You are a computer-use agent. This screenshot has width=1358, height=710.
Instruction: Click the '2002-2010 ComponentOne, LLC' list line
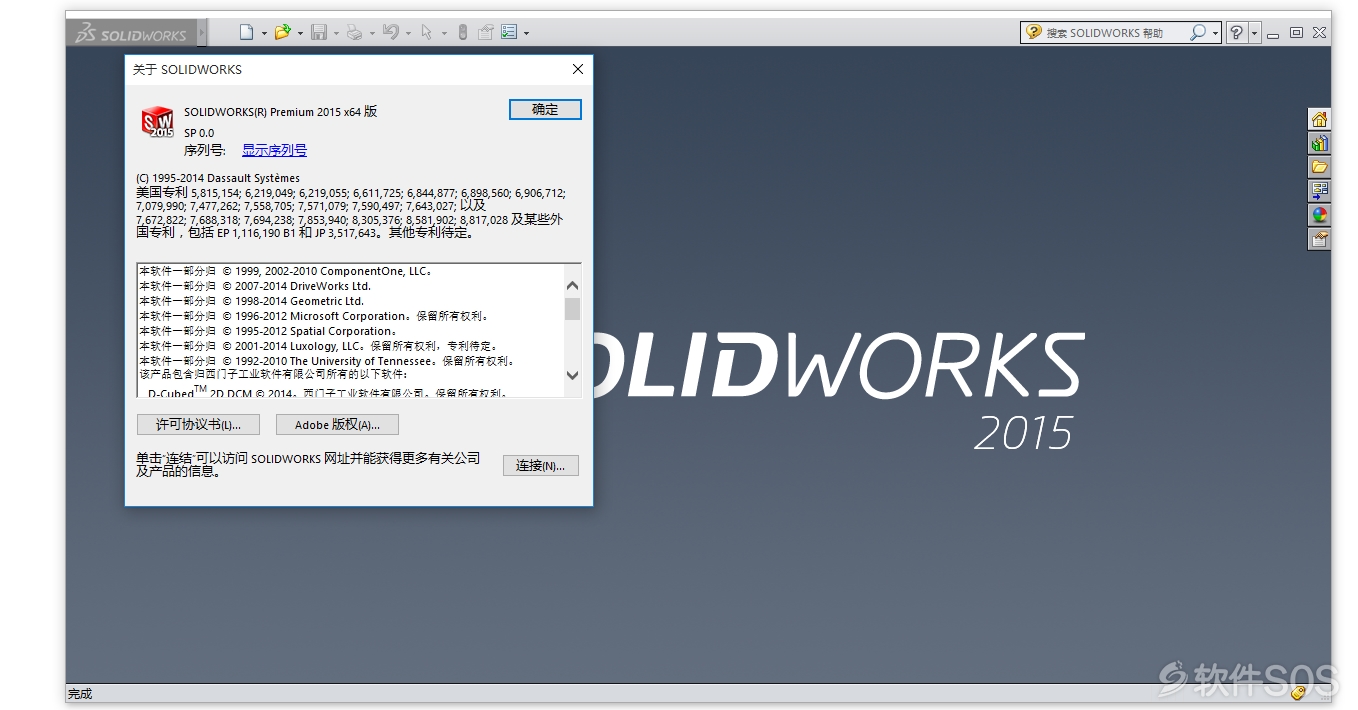286,271
